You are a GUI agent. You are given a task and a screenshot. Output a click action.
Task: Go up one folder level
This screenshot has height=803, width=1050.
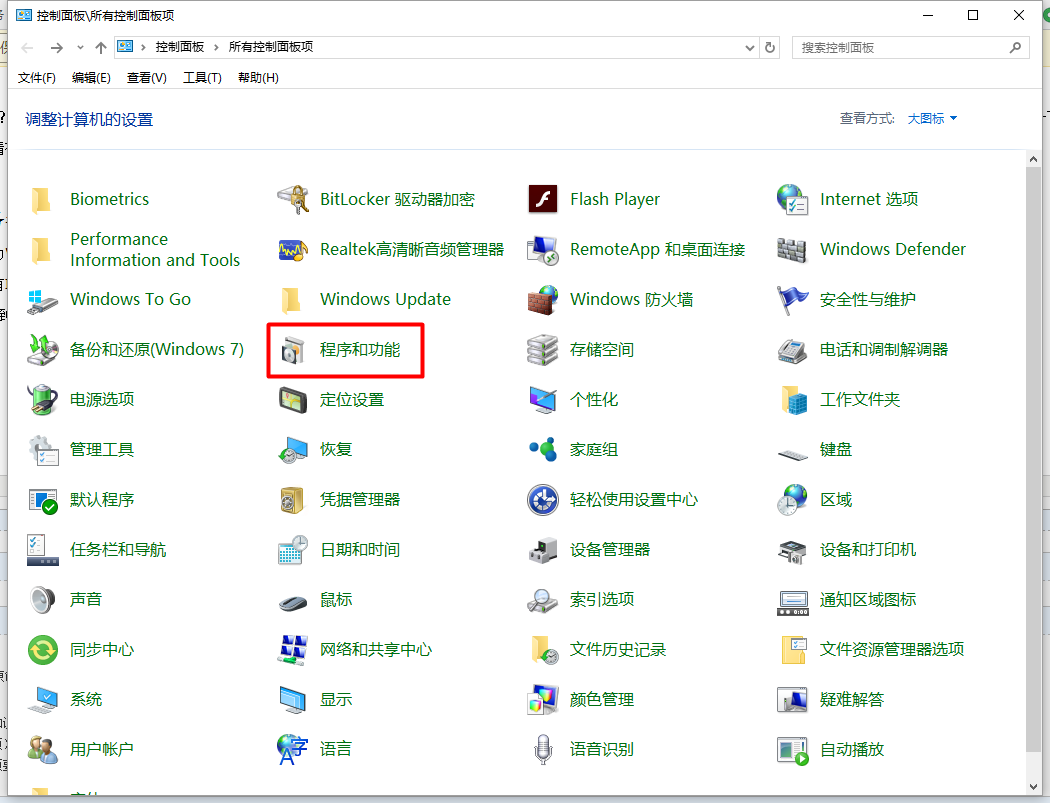pyautogui.click(x=100, y=48)
